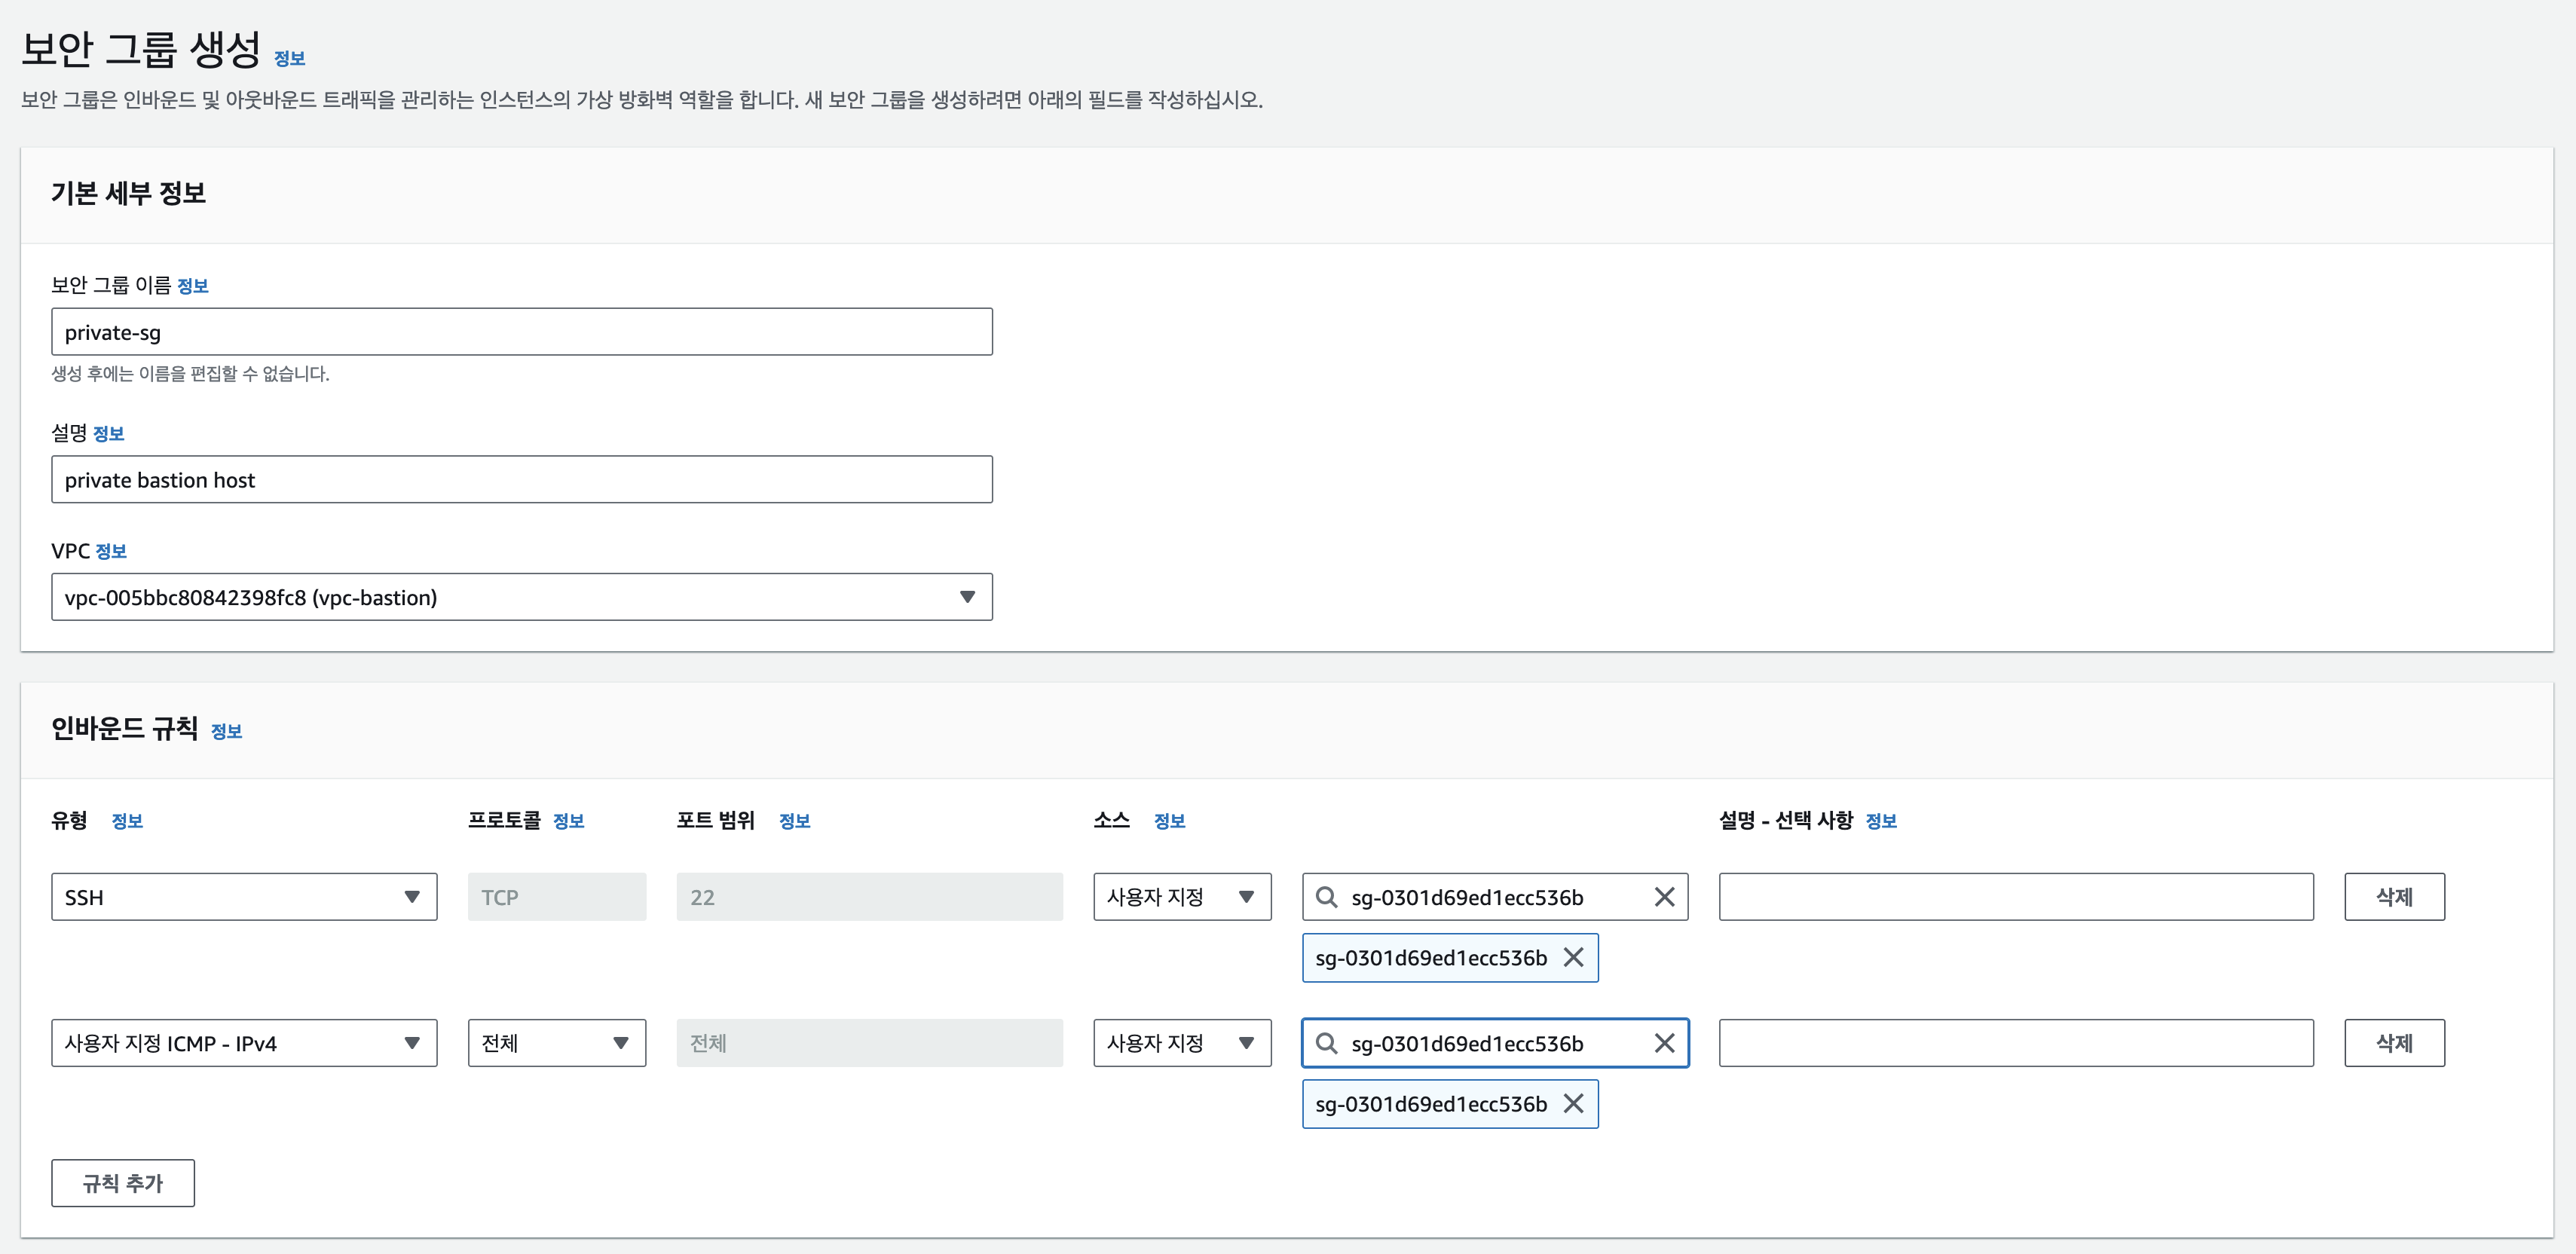
Task: Remove the sg-0301d69ed1ecc536b tag under the ICMP rule
Action: [x=1573, y=1104]
